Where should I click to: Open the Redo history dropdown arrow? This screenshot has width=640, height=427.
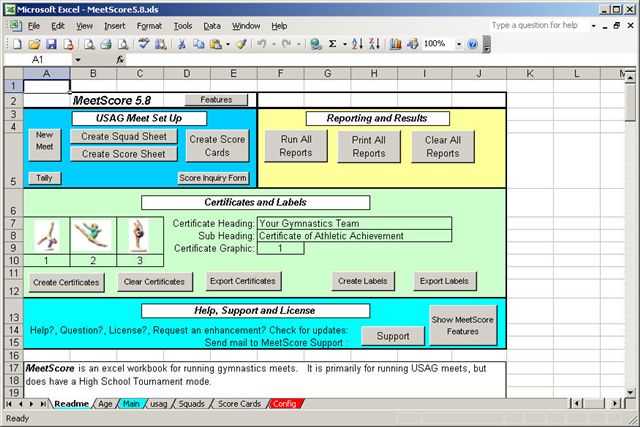[299, 44]
